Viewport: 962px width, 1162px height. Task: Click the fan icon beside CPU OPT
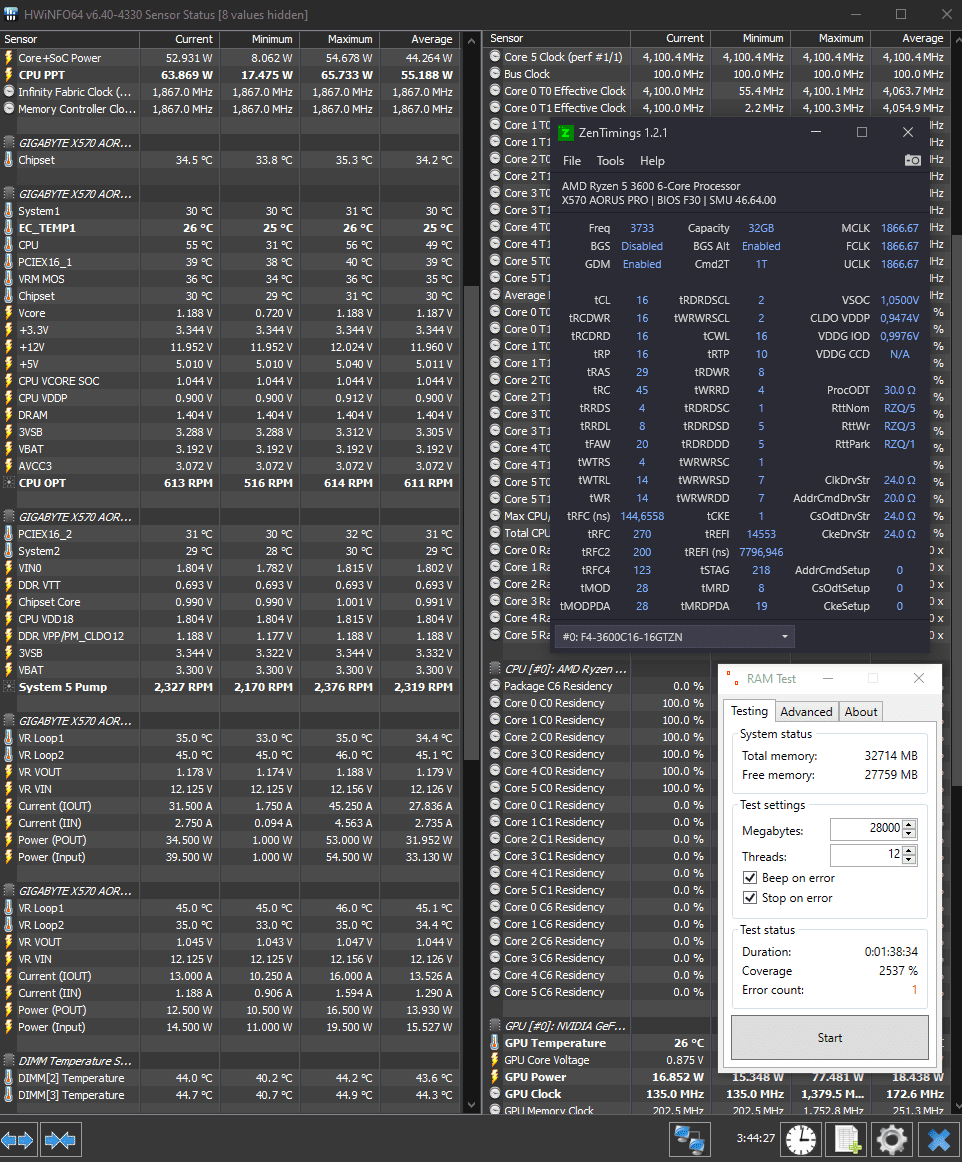[9, 483]
